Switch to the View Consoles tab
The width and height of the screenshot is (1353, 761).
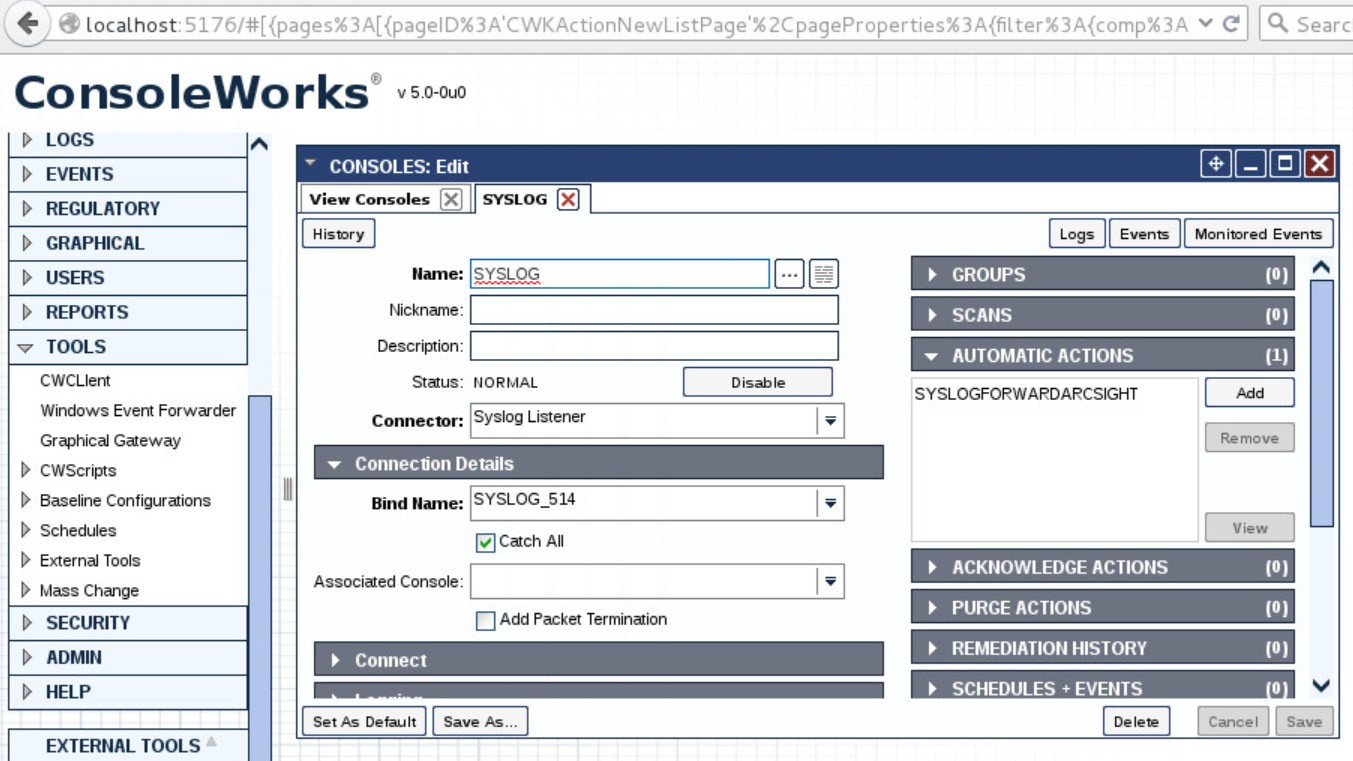369,199
